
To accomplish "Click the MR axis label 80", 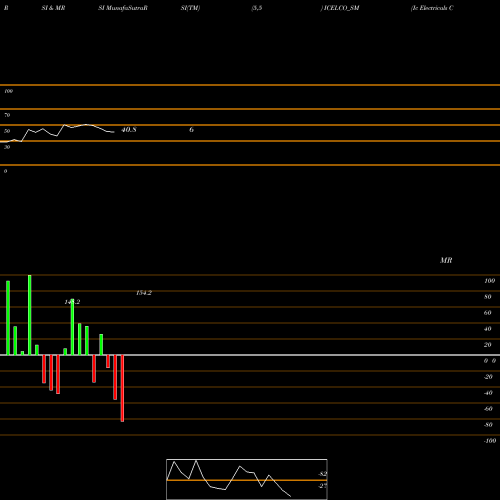I will (x=487, y=297).
